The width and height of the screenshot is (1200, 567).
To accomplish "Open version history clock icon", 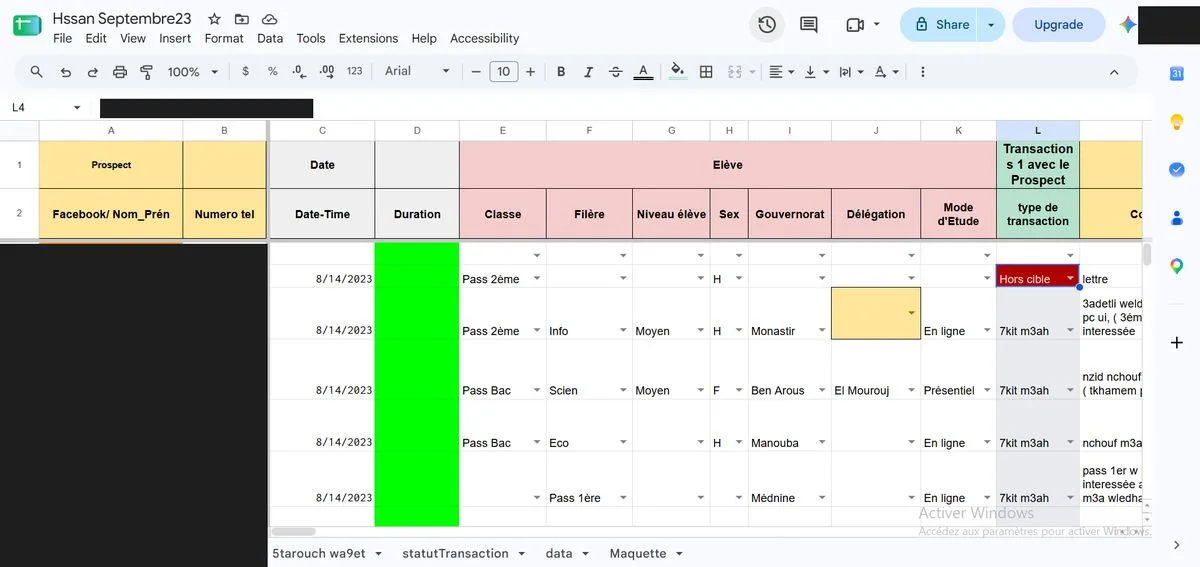I will point(767,25).
